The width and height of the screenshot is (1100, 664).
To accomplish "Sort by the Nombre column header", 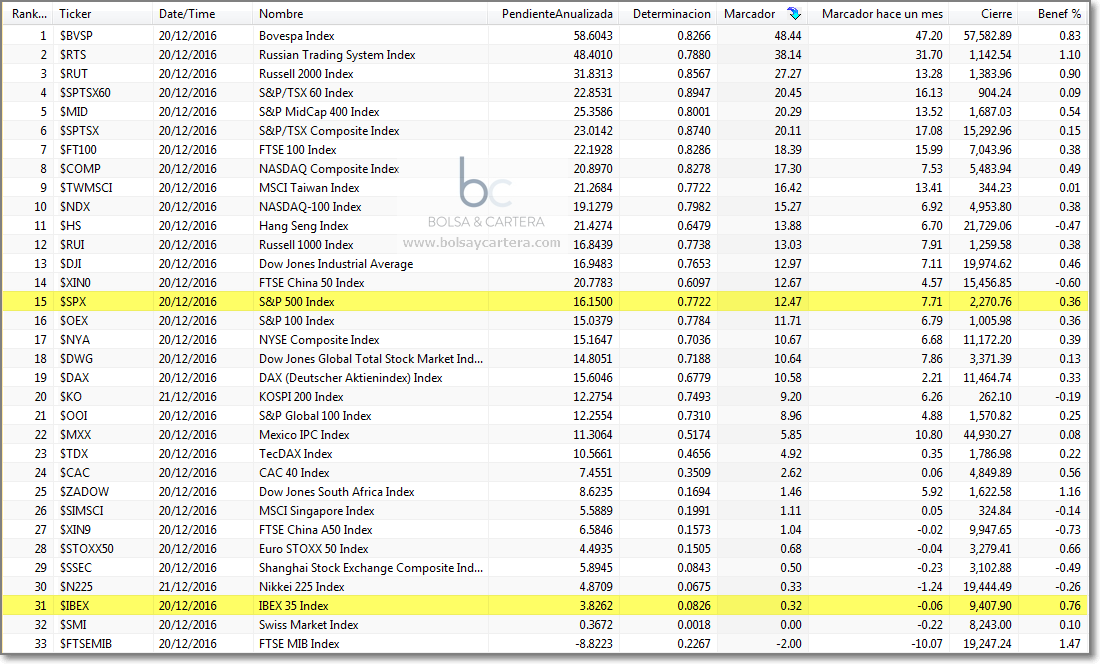I will pos(281,13).
